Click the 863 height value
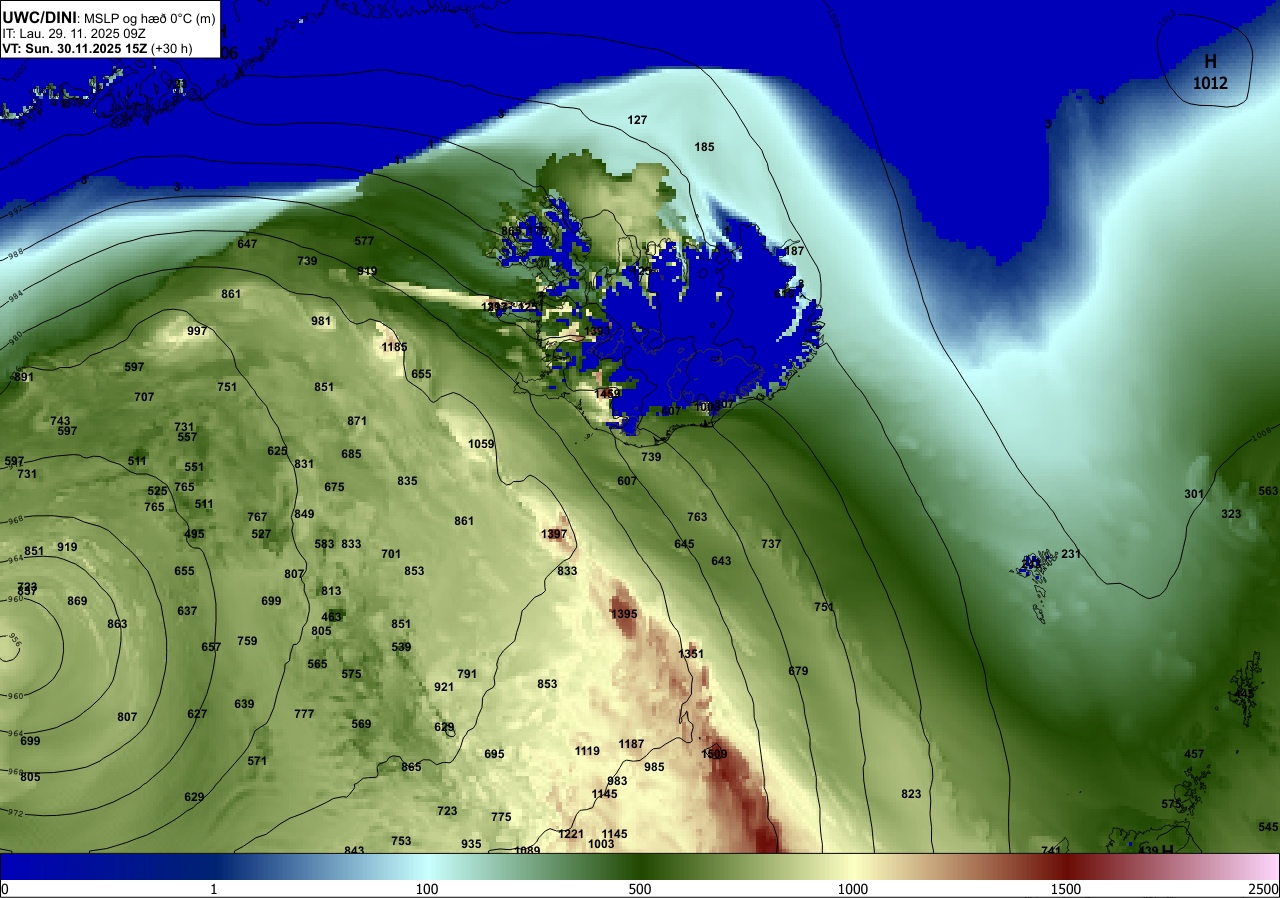This screenshot has width=1280, height=898. (117, 624)
